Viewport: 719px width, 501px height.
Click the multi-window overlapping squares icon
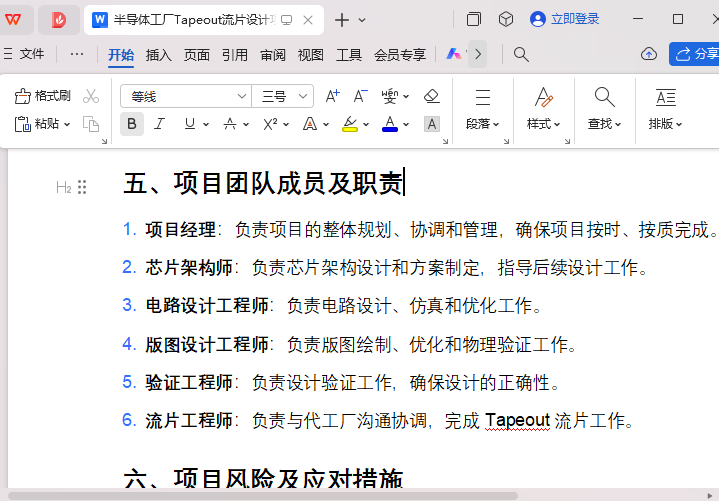point(474,19)
